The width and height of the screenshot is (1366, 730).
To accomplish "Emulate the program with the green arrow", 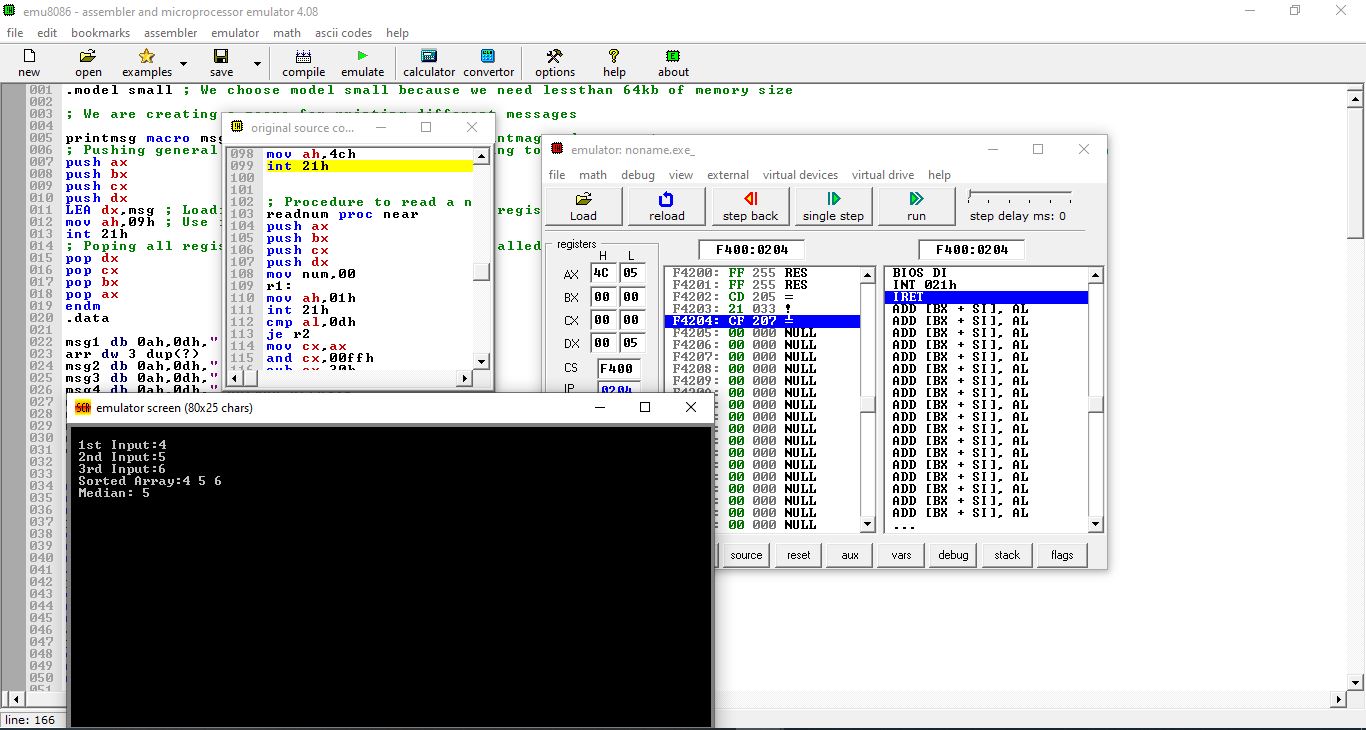I will coord(362,62).
